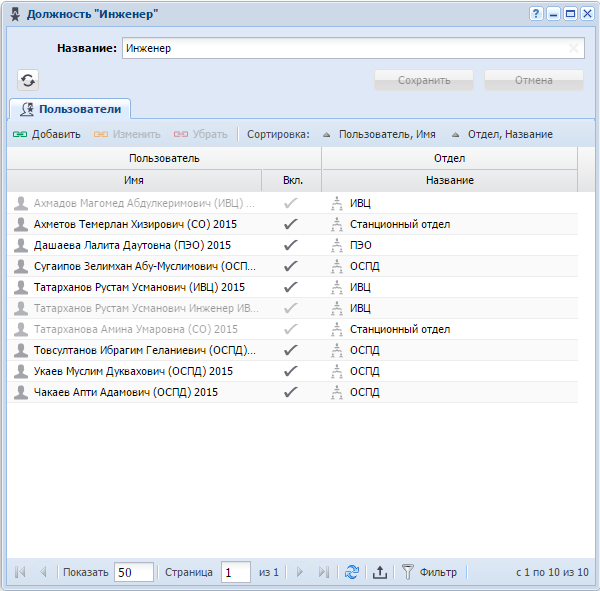Toggle Вкл. checkmark for Татарханова Амина
This screenshot has height=591, width=600.
(290, 329)
